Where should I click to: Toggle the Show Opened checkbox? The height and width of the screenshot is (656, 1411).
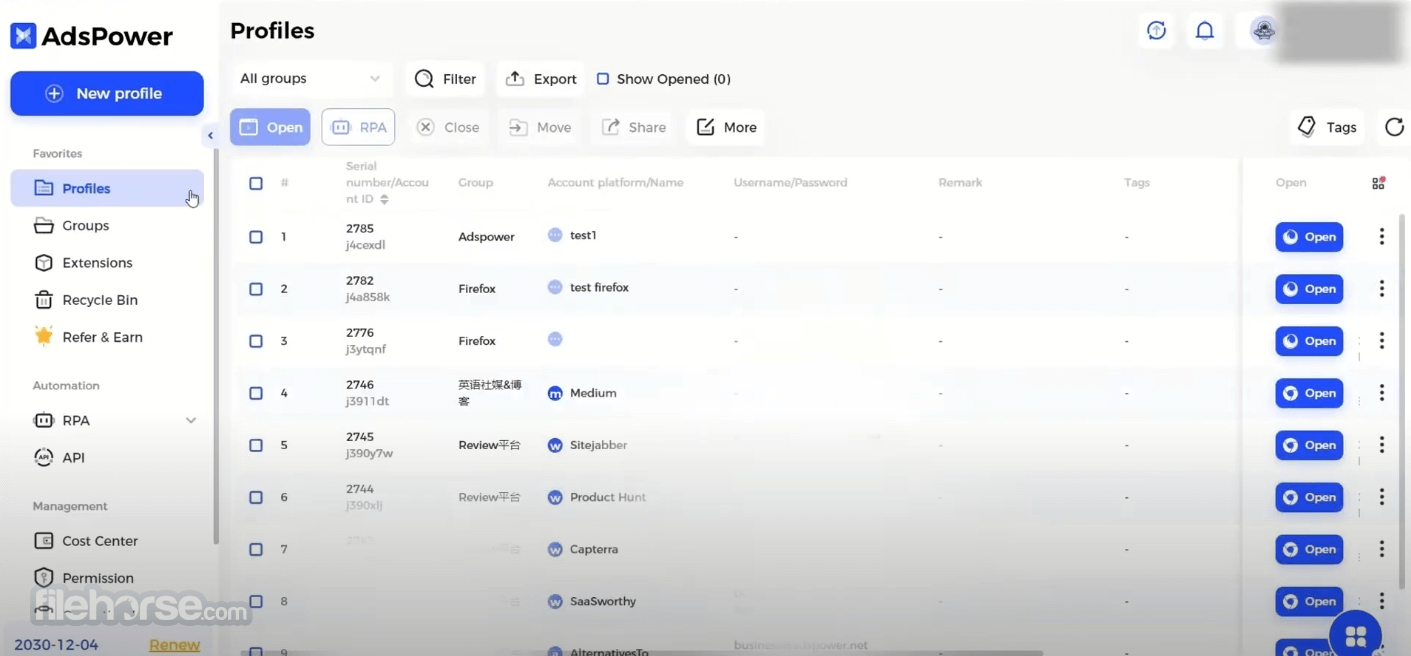click(x=603, y=79)
